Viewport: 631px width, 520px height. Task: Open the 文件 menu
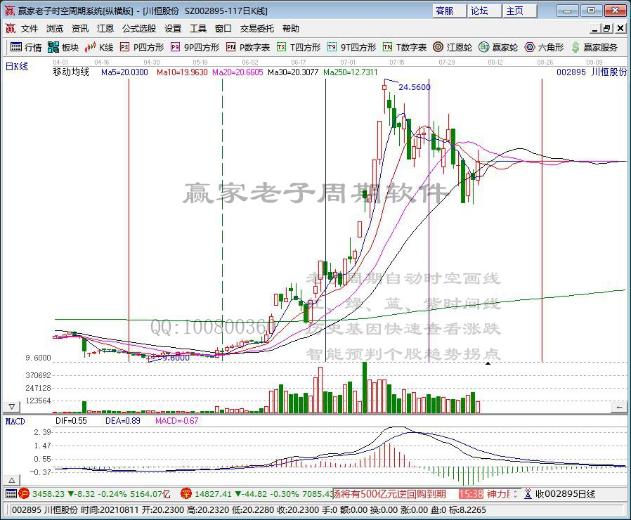pyautogui.click(x=29, y=28)
